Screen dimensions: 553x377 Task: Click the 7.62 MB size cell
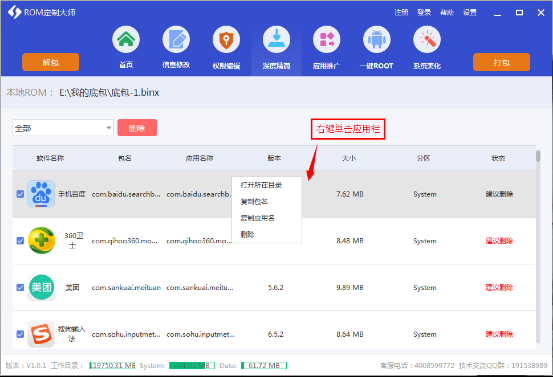point(350,194)
